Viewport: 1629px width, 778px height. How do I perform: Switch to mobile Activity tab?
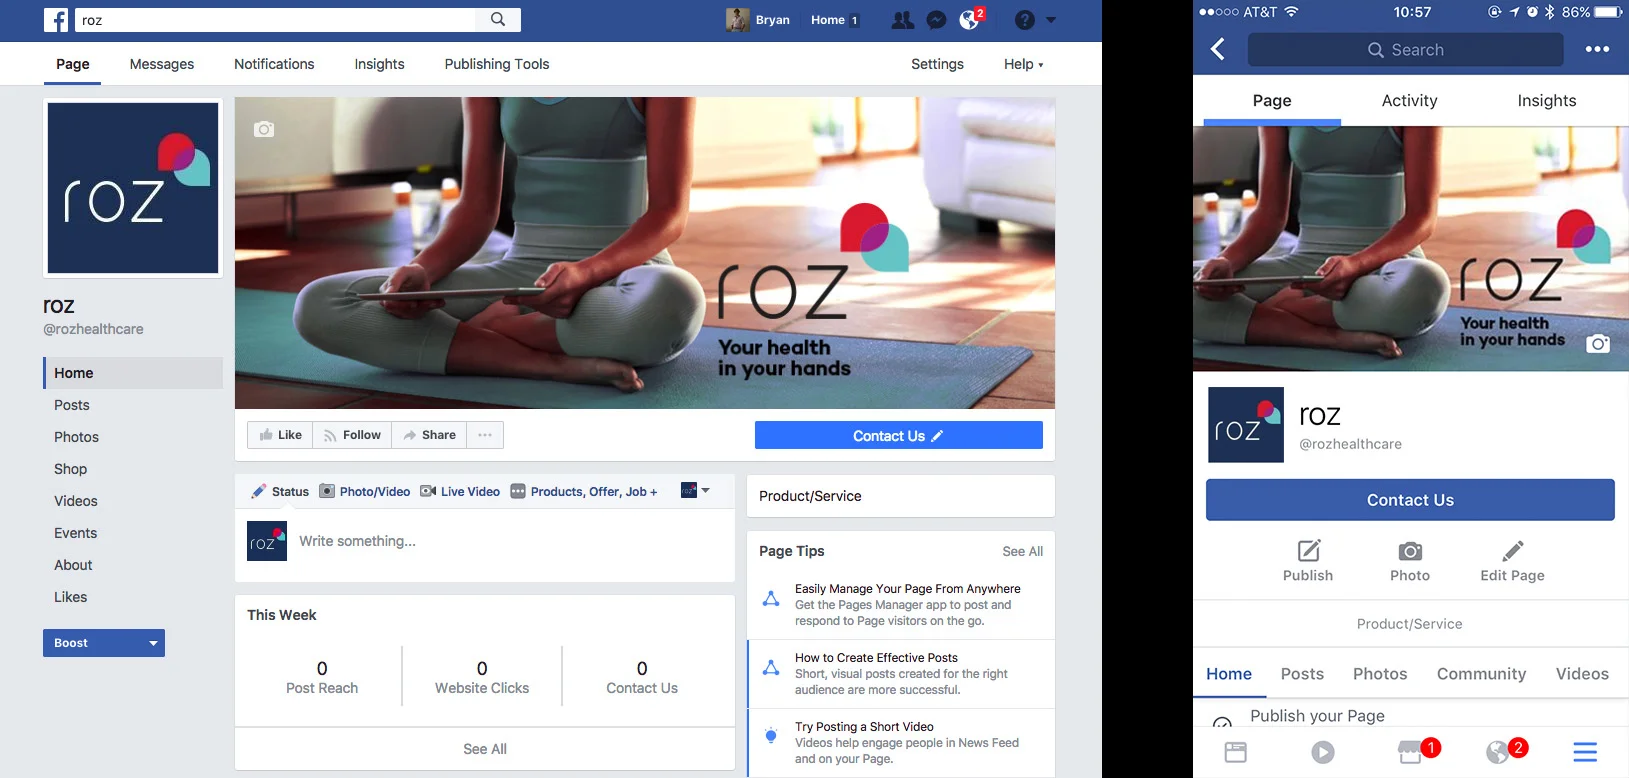point(1409,101)
